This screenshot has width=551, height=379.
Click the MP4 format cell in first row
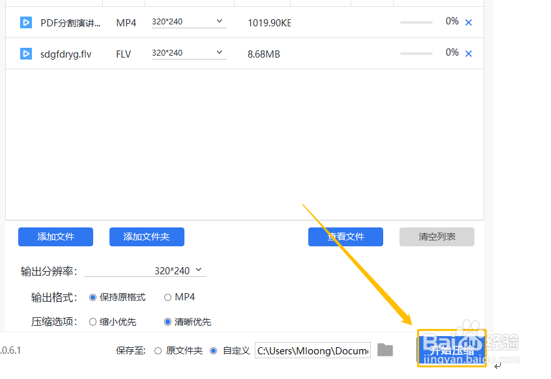(126, 23)
